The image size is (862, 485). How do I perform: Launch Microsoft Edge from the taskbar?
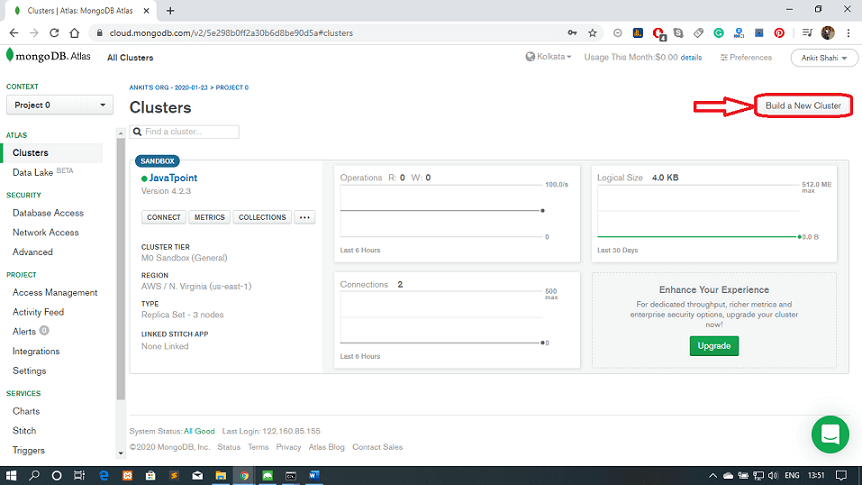[103, 476]
